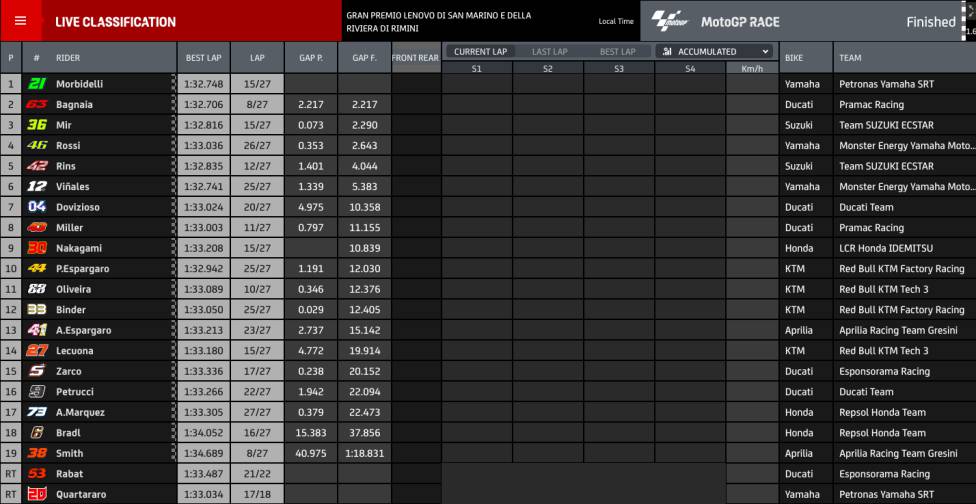The width and height of the screenshot is (976, 504).
Task: Click P.Espargaro's number 44 badge
Action: pos(37,268)
